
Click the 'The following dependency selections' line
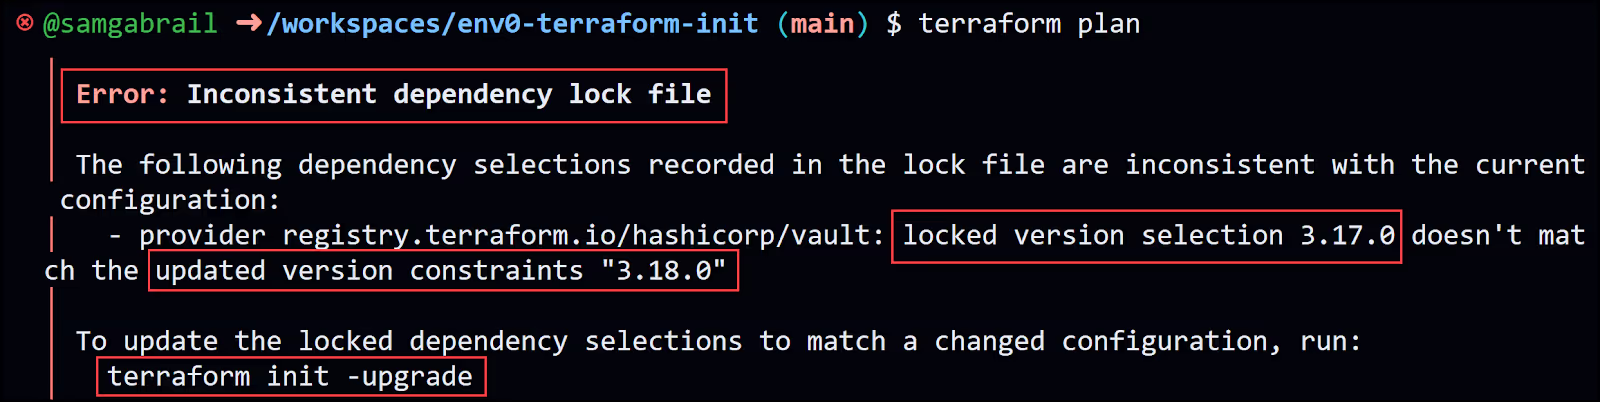(353, 165)
